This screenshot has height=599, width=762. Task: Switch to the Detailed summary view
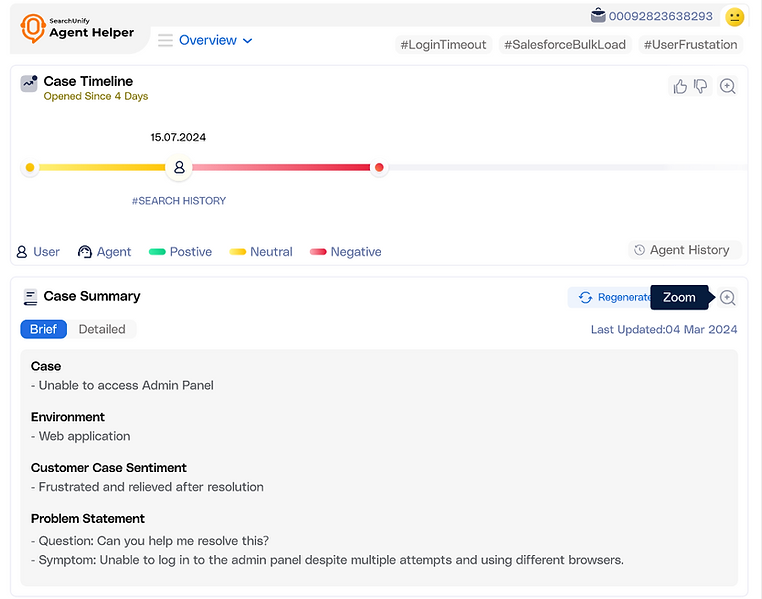click(102, 329)
